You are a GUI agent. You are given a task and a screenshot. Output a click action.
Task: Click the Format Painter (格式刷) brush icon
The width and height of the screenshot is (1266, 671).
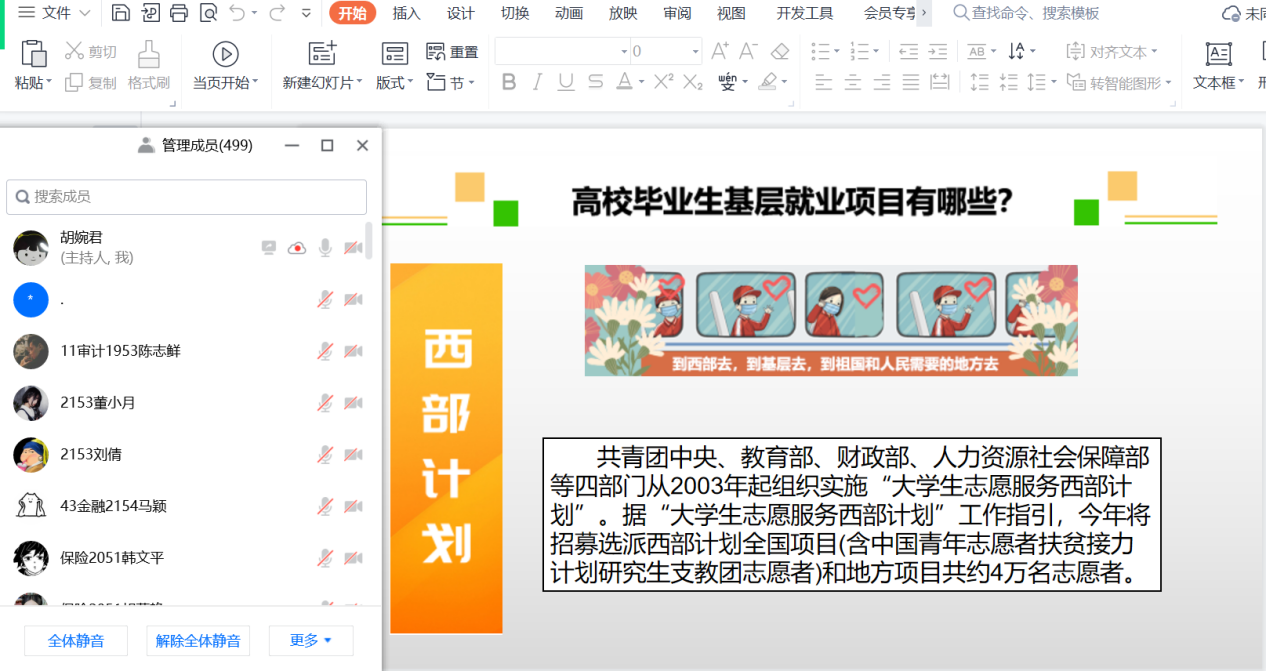148,54
